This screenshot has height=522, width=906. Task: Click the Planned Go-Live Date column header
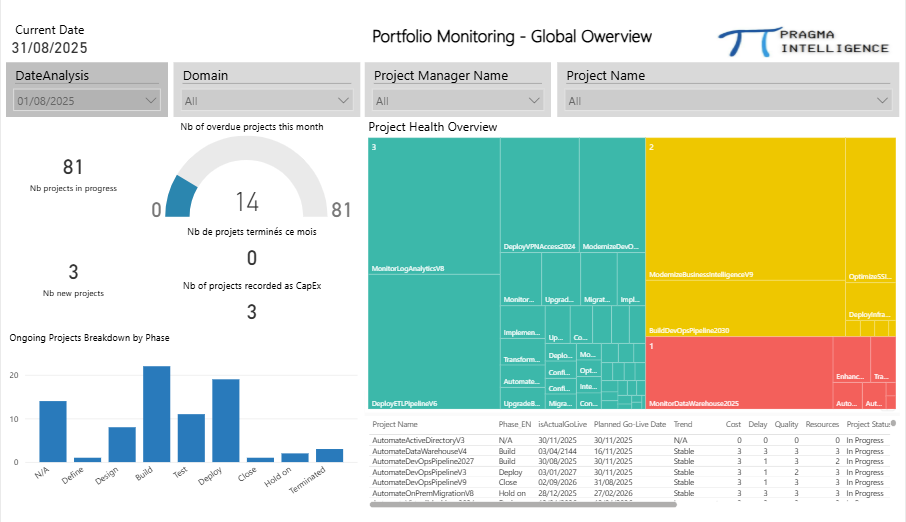point(629,425)
